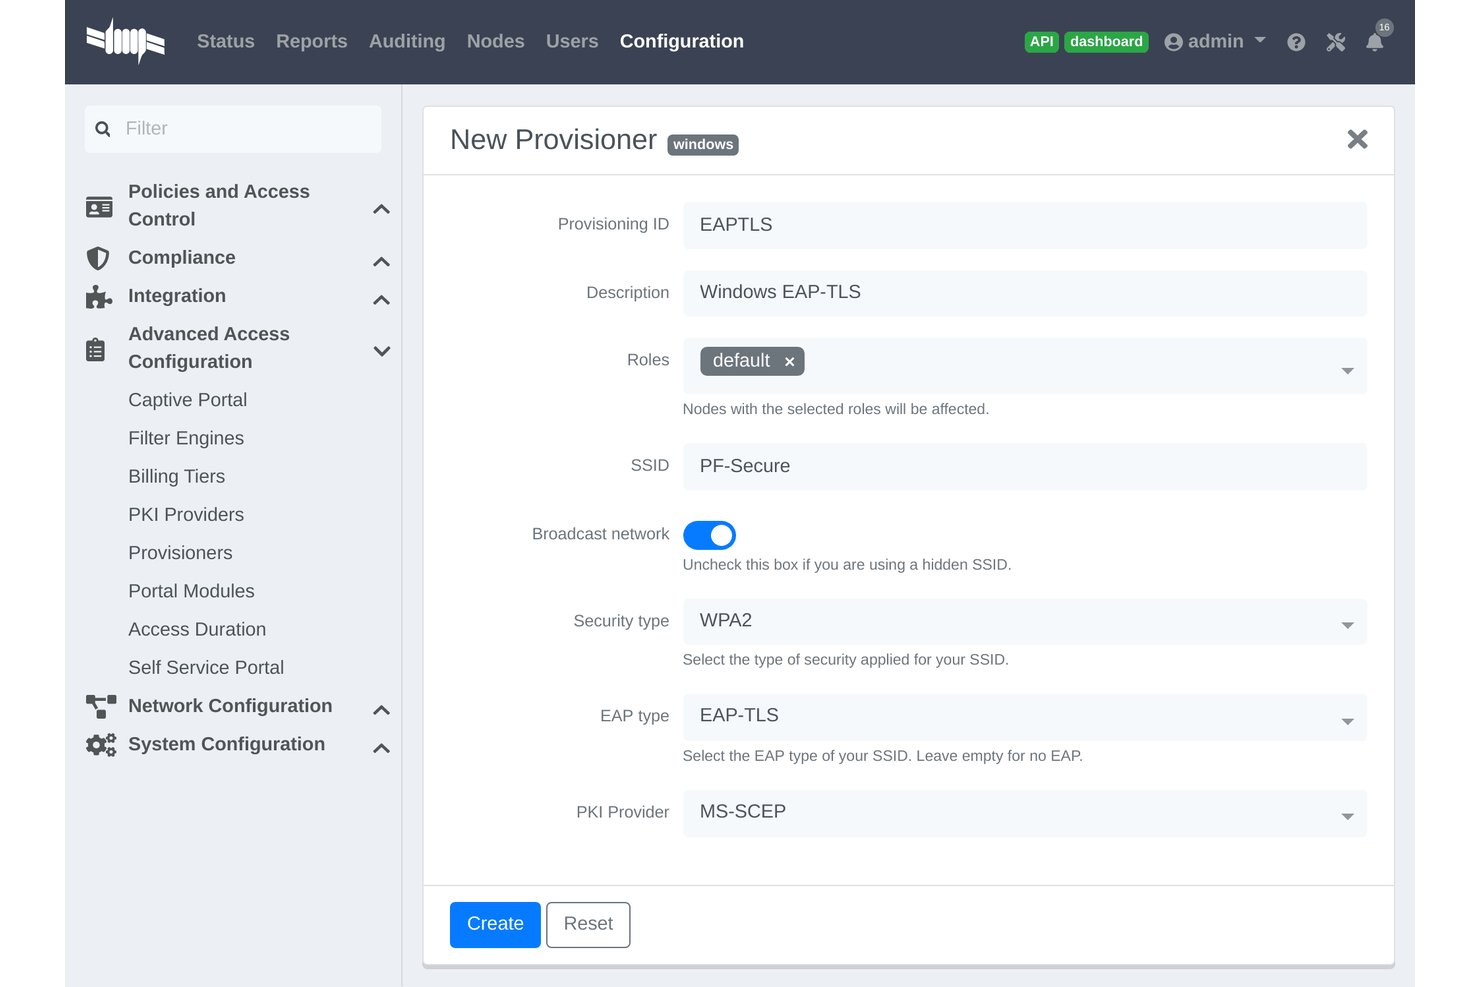Click the System Configuration gears icon

coord(101,745)
